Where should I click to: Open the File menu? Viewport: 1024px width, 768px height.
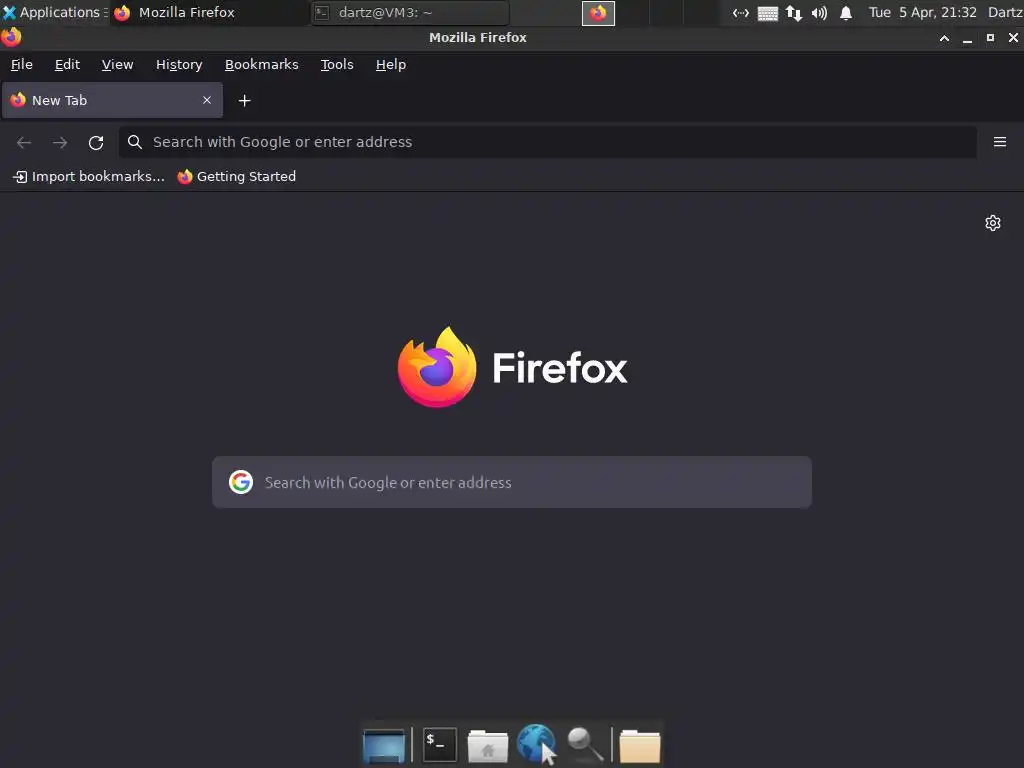22,65
